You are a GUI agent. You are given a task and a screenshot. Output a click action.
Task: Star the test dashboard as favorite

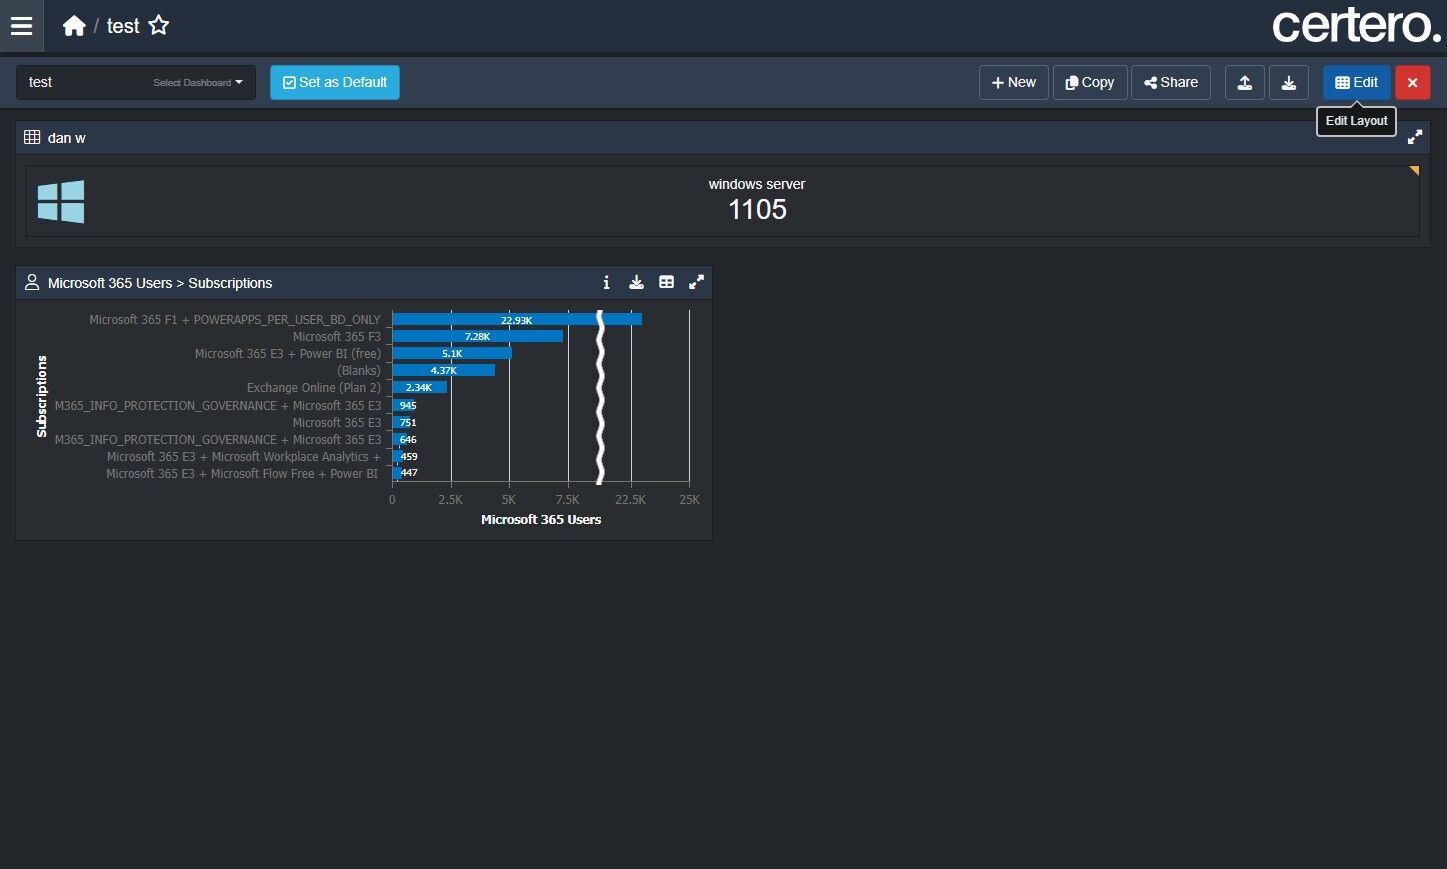(159, 26)
